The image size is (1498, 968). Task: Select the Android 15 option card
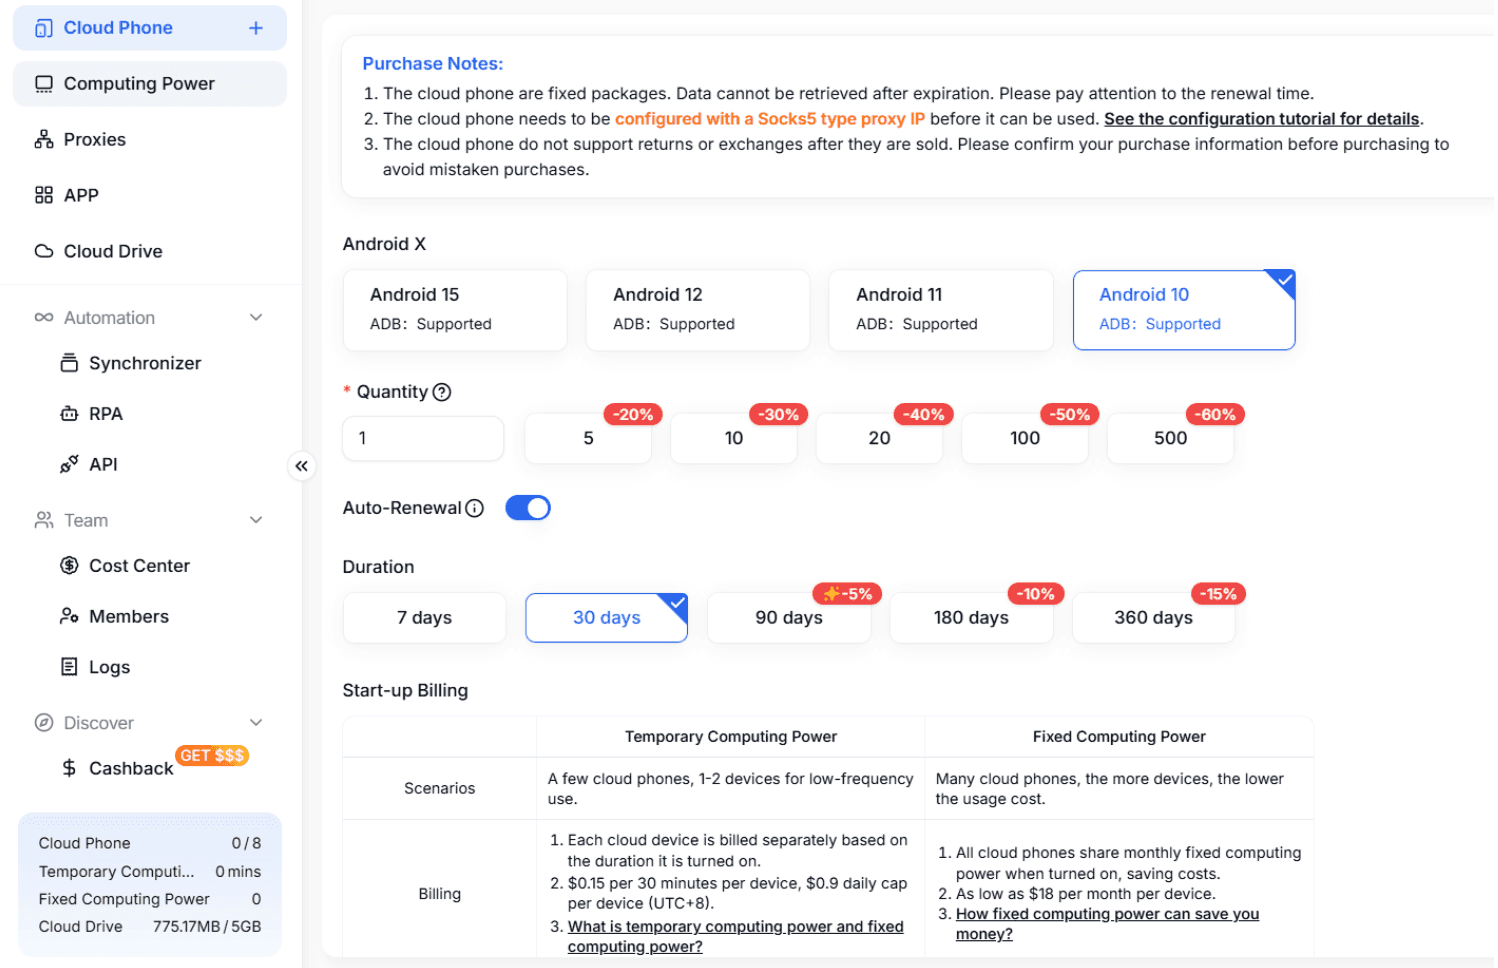(x=455, y=310)
